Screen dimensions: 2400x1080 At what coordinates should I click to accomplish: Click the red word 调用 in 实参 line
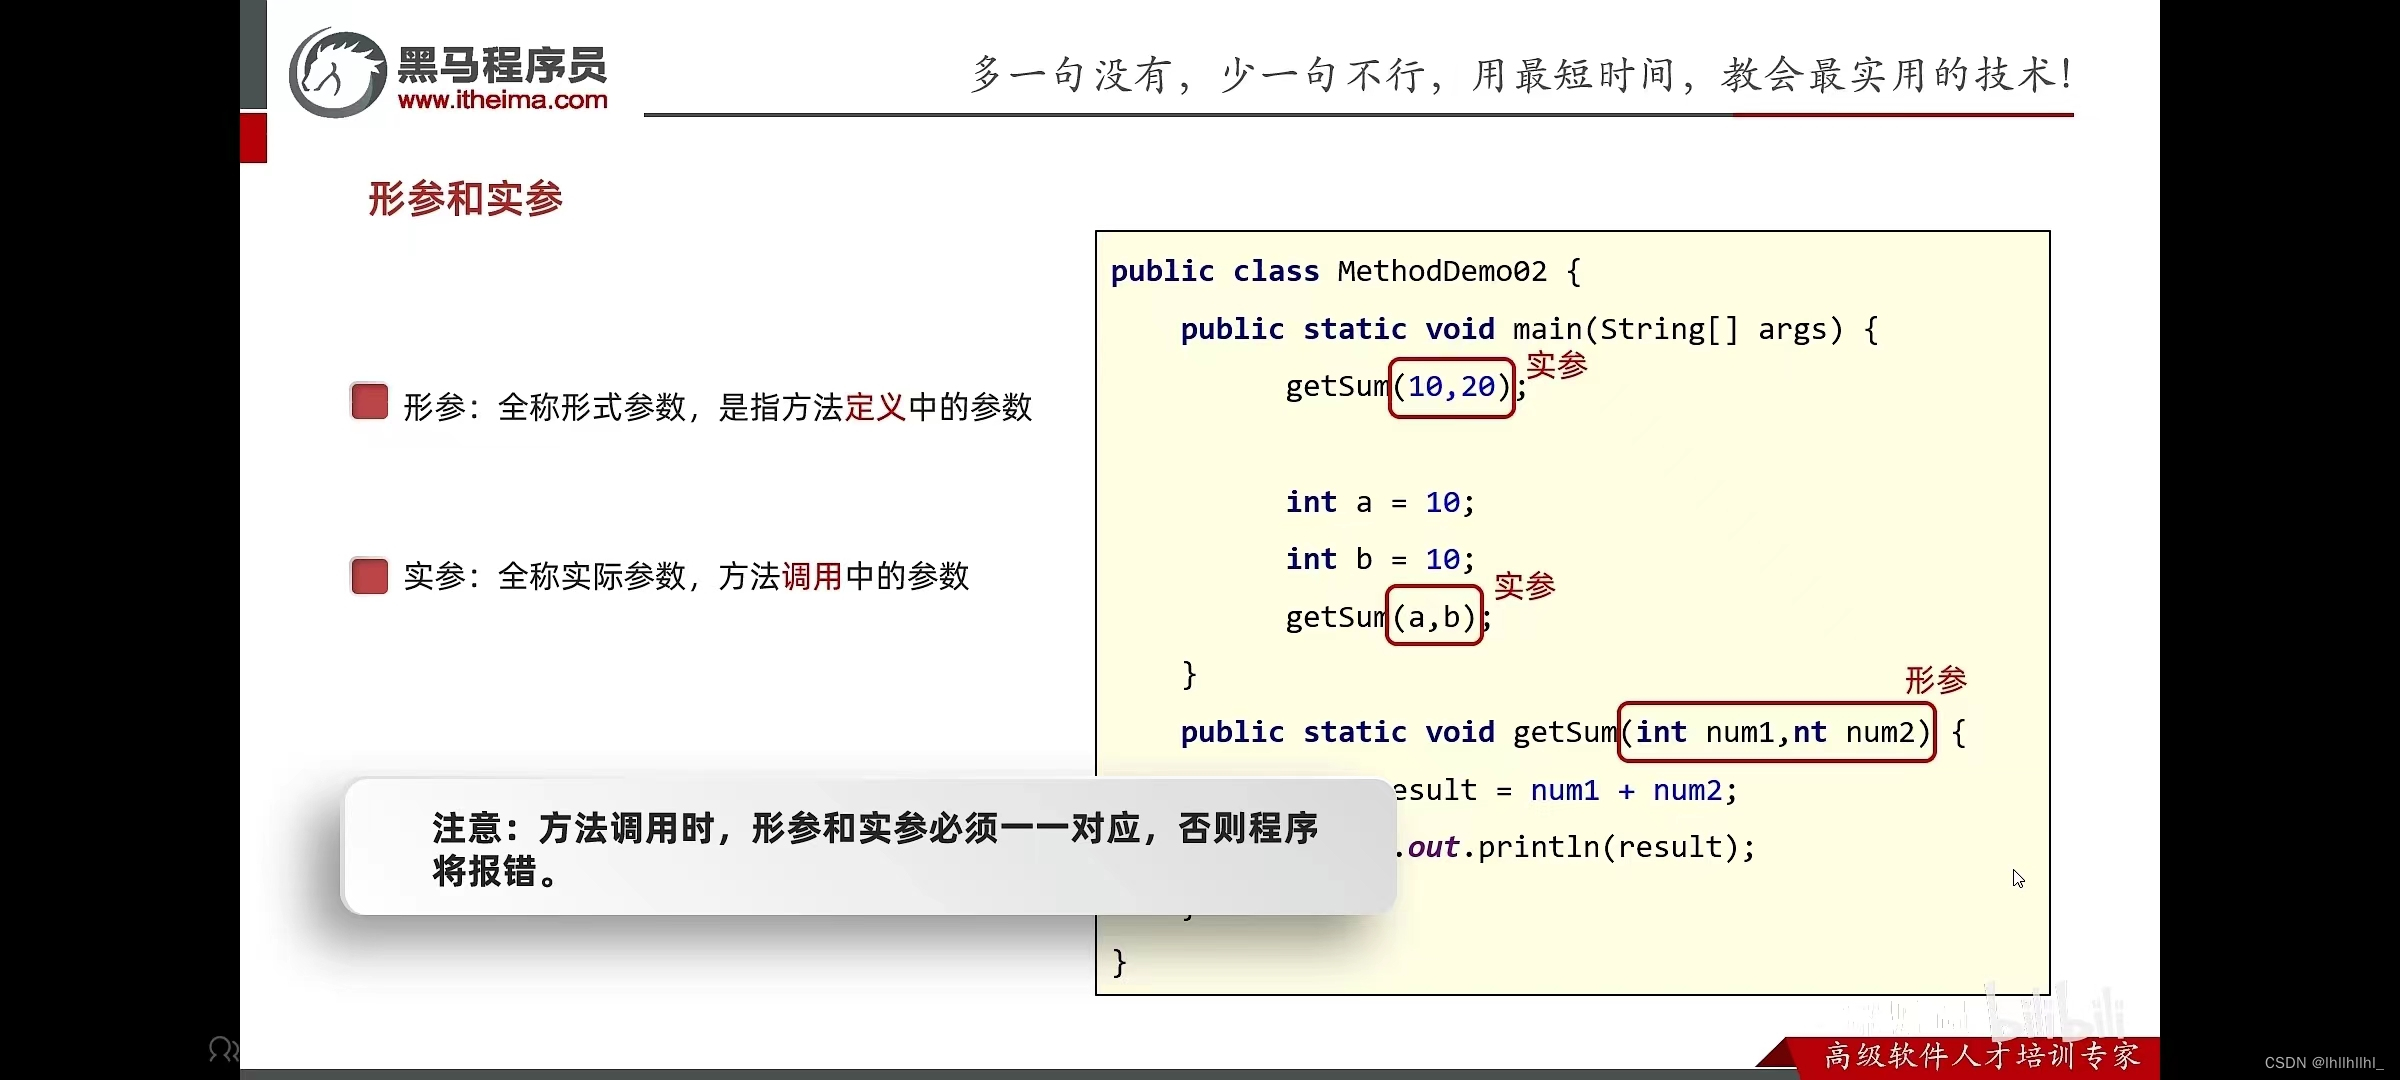click(811, 576)
